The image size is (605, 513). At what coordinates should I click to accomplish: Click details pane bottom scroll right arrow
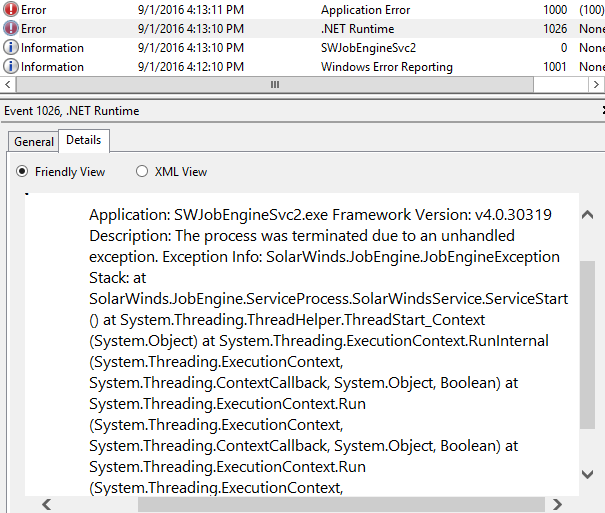pyautogui.click(x=557, y=504)
